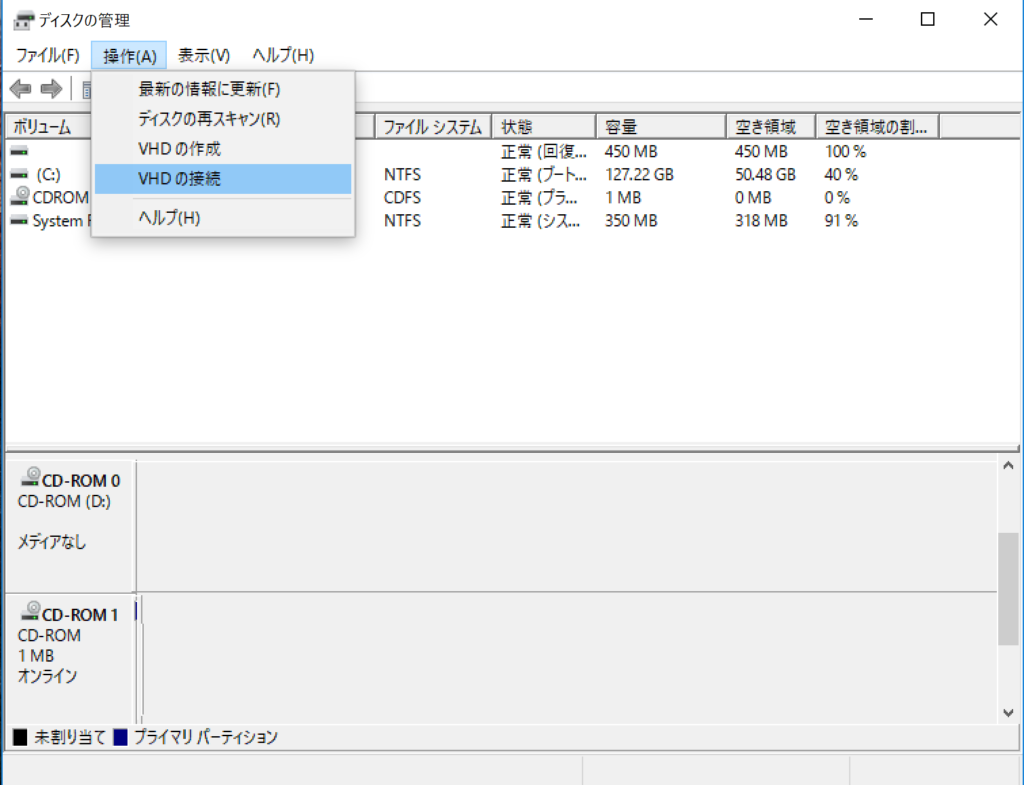Click the (C:) volume drive icon
1024x785 pixels.
point(20,174)
